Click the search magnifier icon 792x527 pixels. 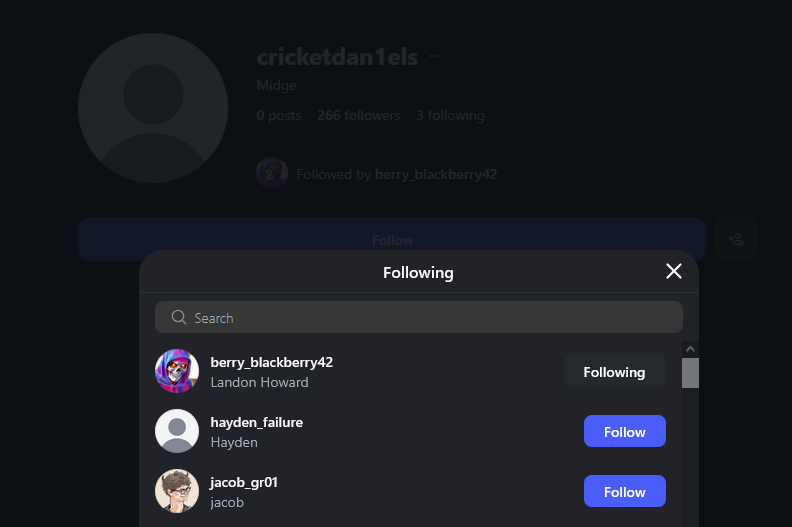point(179,317)
